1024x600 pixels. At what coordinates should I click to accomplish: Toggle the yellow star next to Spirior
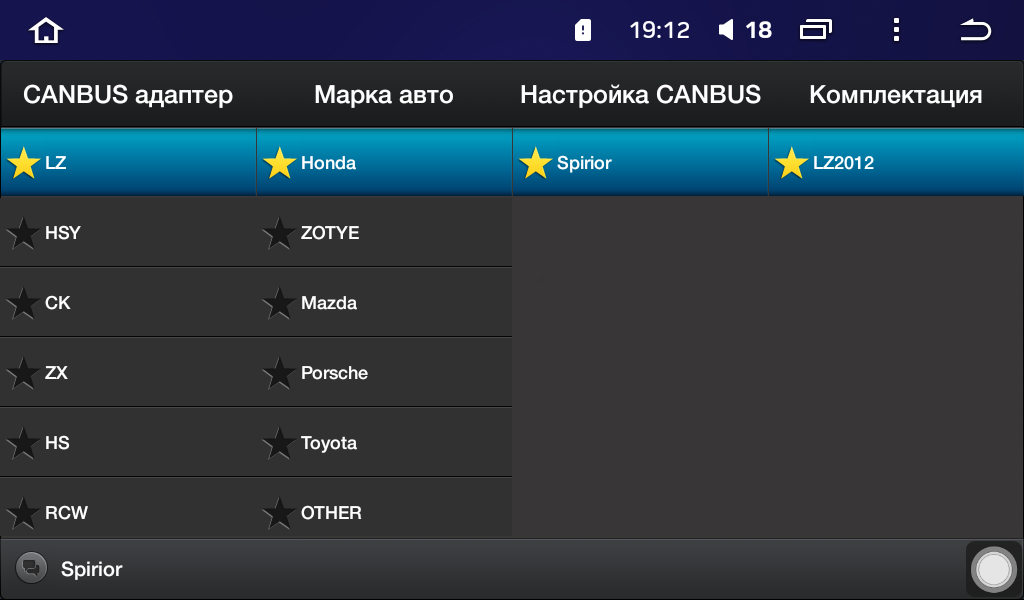[x=536, y=163]
